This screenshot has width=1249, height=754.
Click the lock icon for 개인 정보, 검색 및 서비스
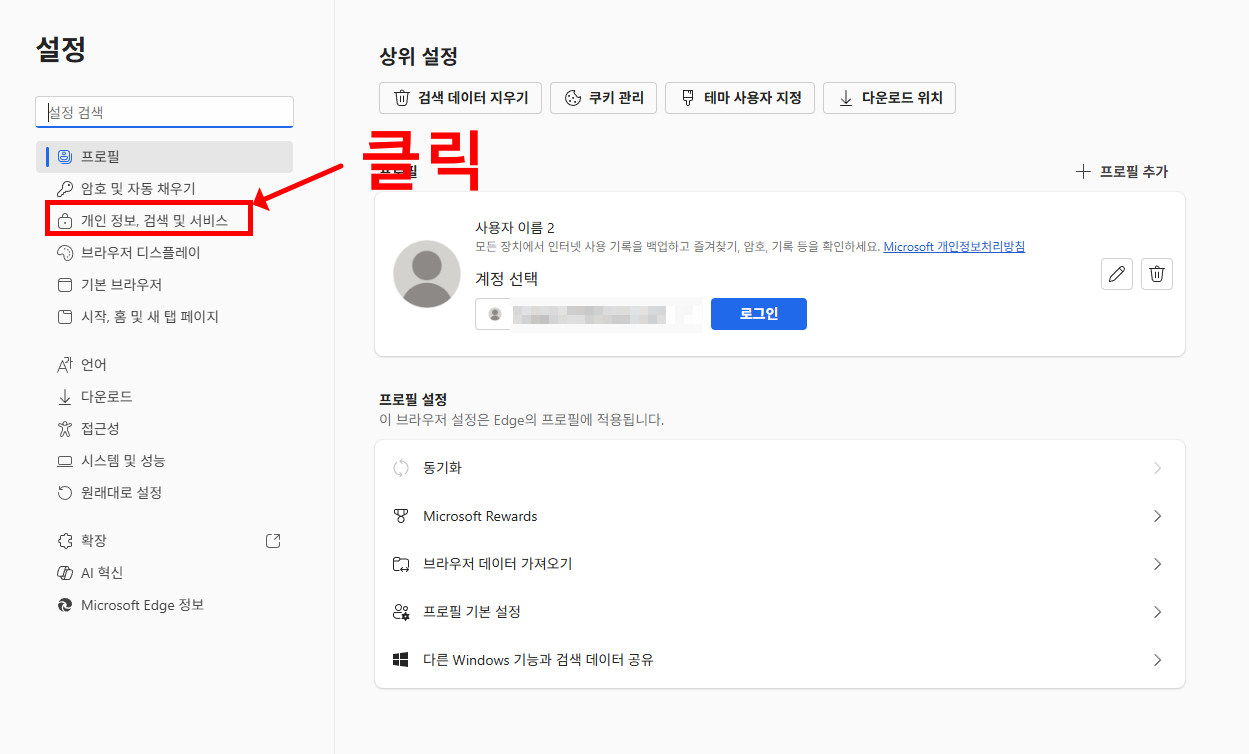pyautogui.click(x=65, y=221)
